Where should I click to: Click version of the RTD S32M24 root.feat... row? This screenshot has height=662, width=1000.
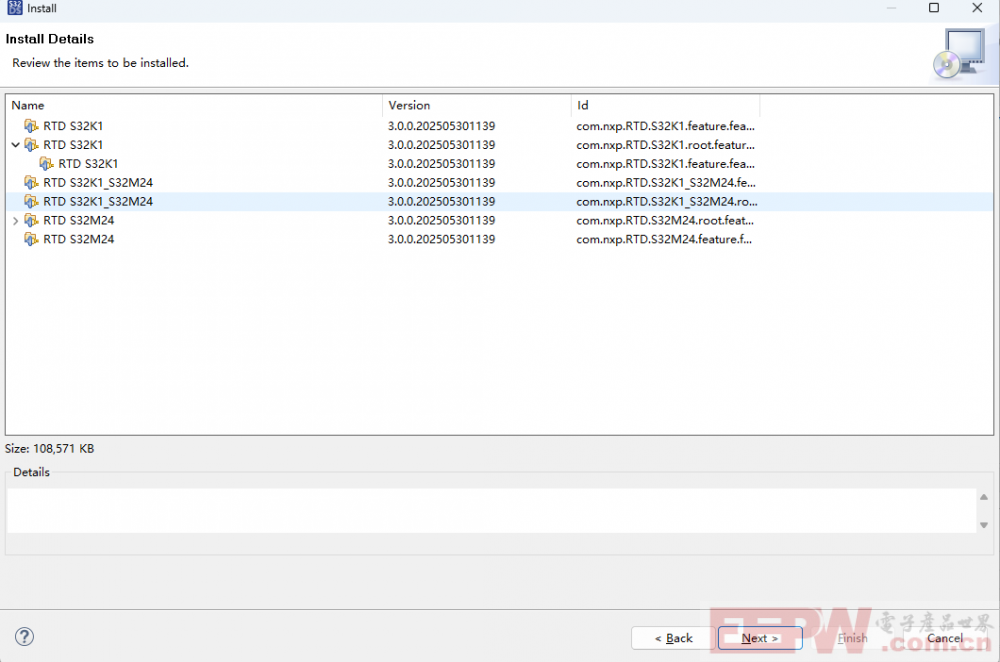[x=441, y=221]
